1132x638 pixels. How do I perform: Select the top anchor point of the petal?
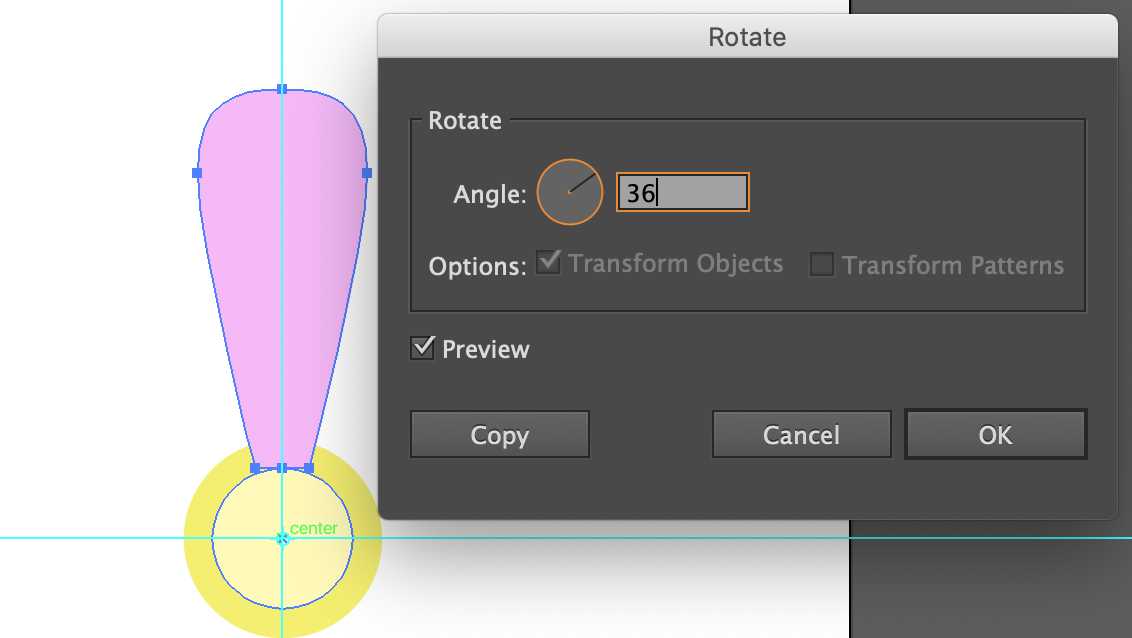282,89
